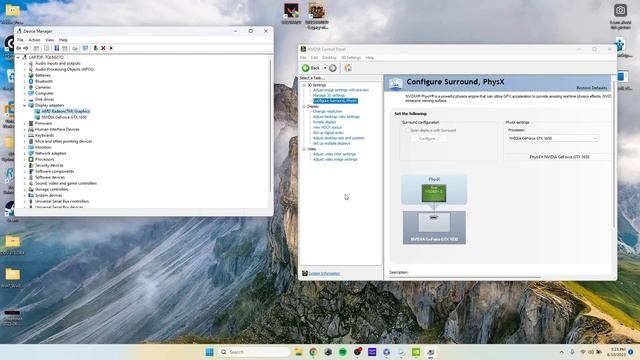Open the Help menu in Device Manager
The image size is (640, 360).
click(63, 40)
